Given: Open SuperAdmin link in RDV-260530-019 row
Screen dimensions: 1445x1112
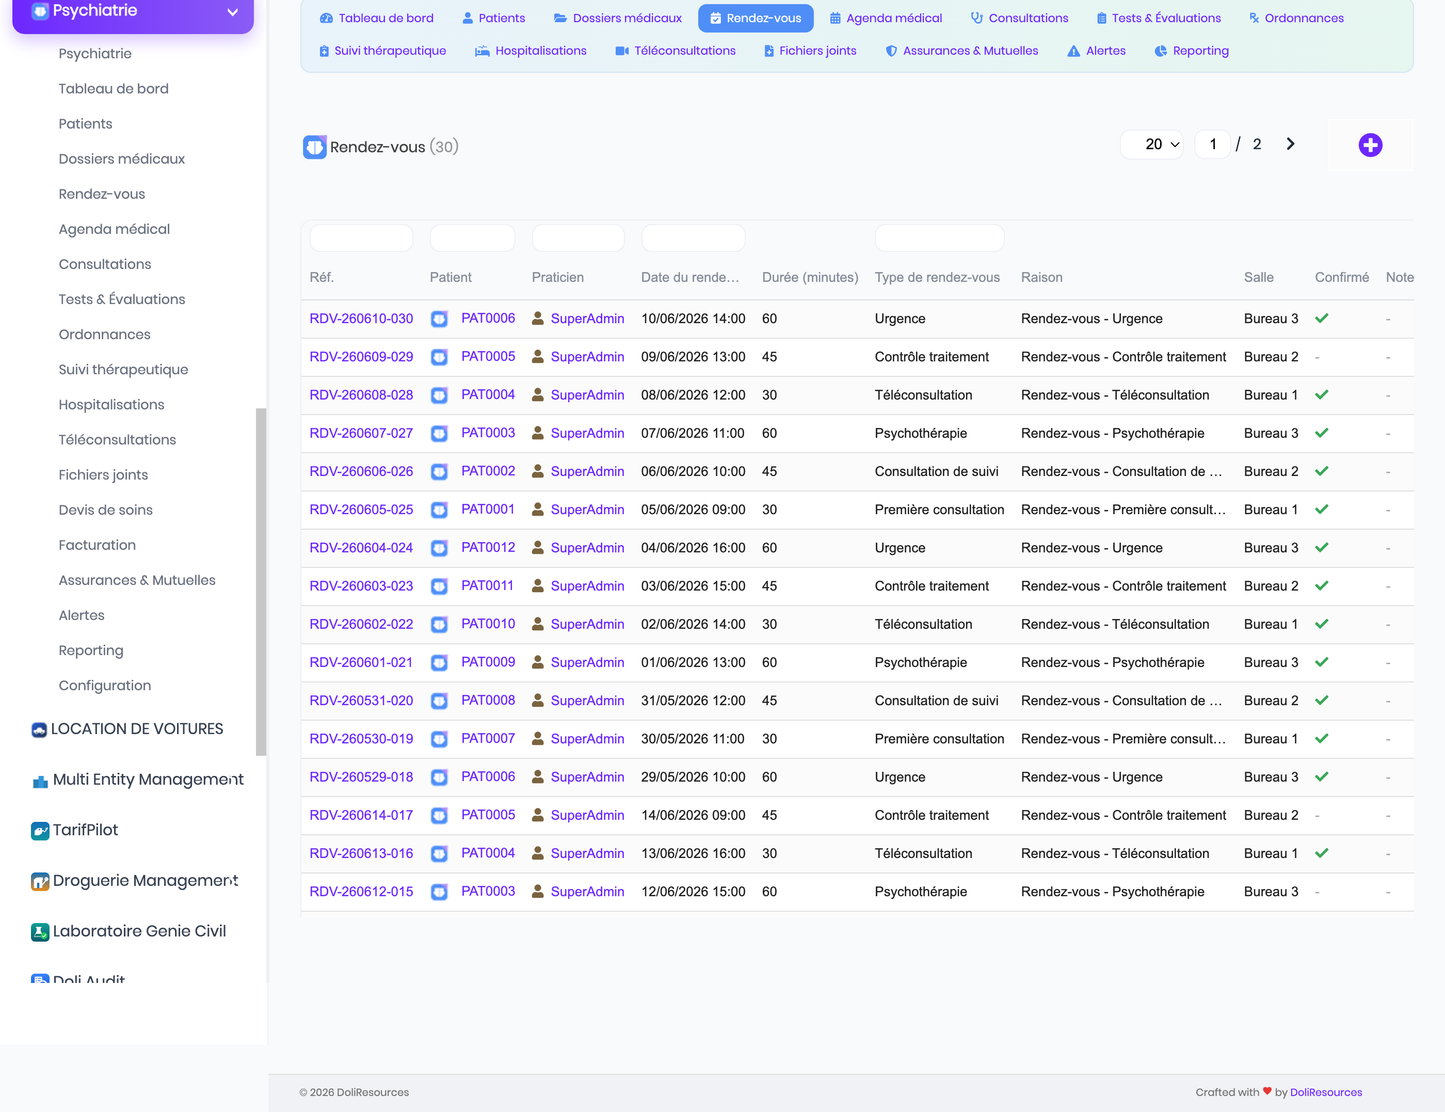Looking at the screenshot, I should tap(587, 739).
